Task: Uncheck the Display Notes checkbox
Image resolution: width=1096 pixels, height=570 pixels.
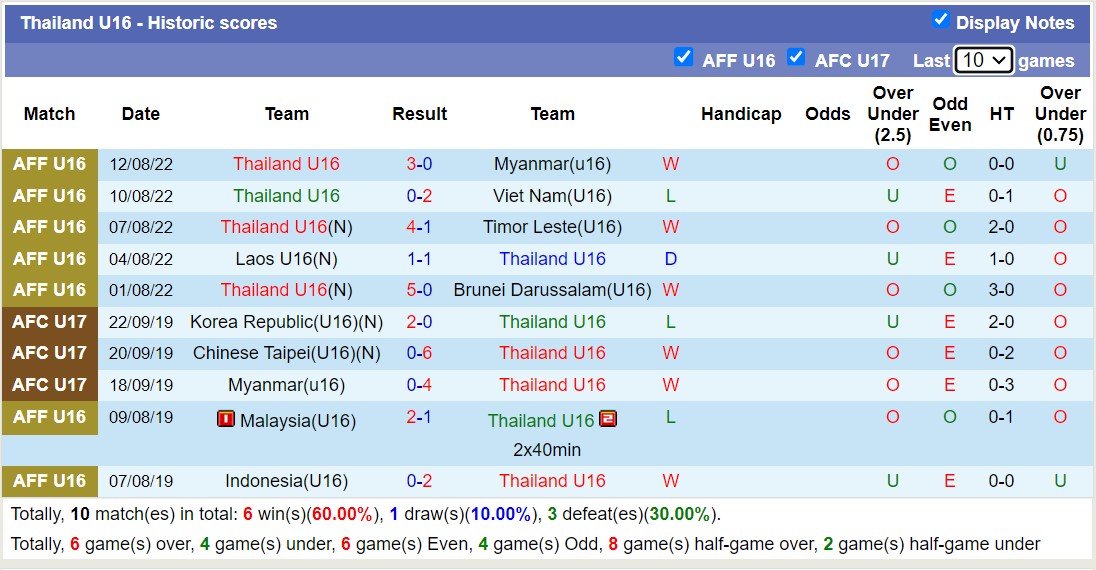Action: tap(940, 20)
